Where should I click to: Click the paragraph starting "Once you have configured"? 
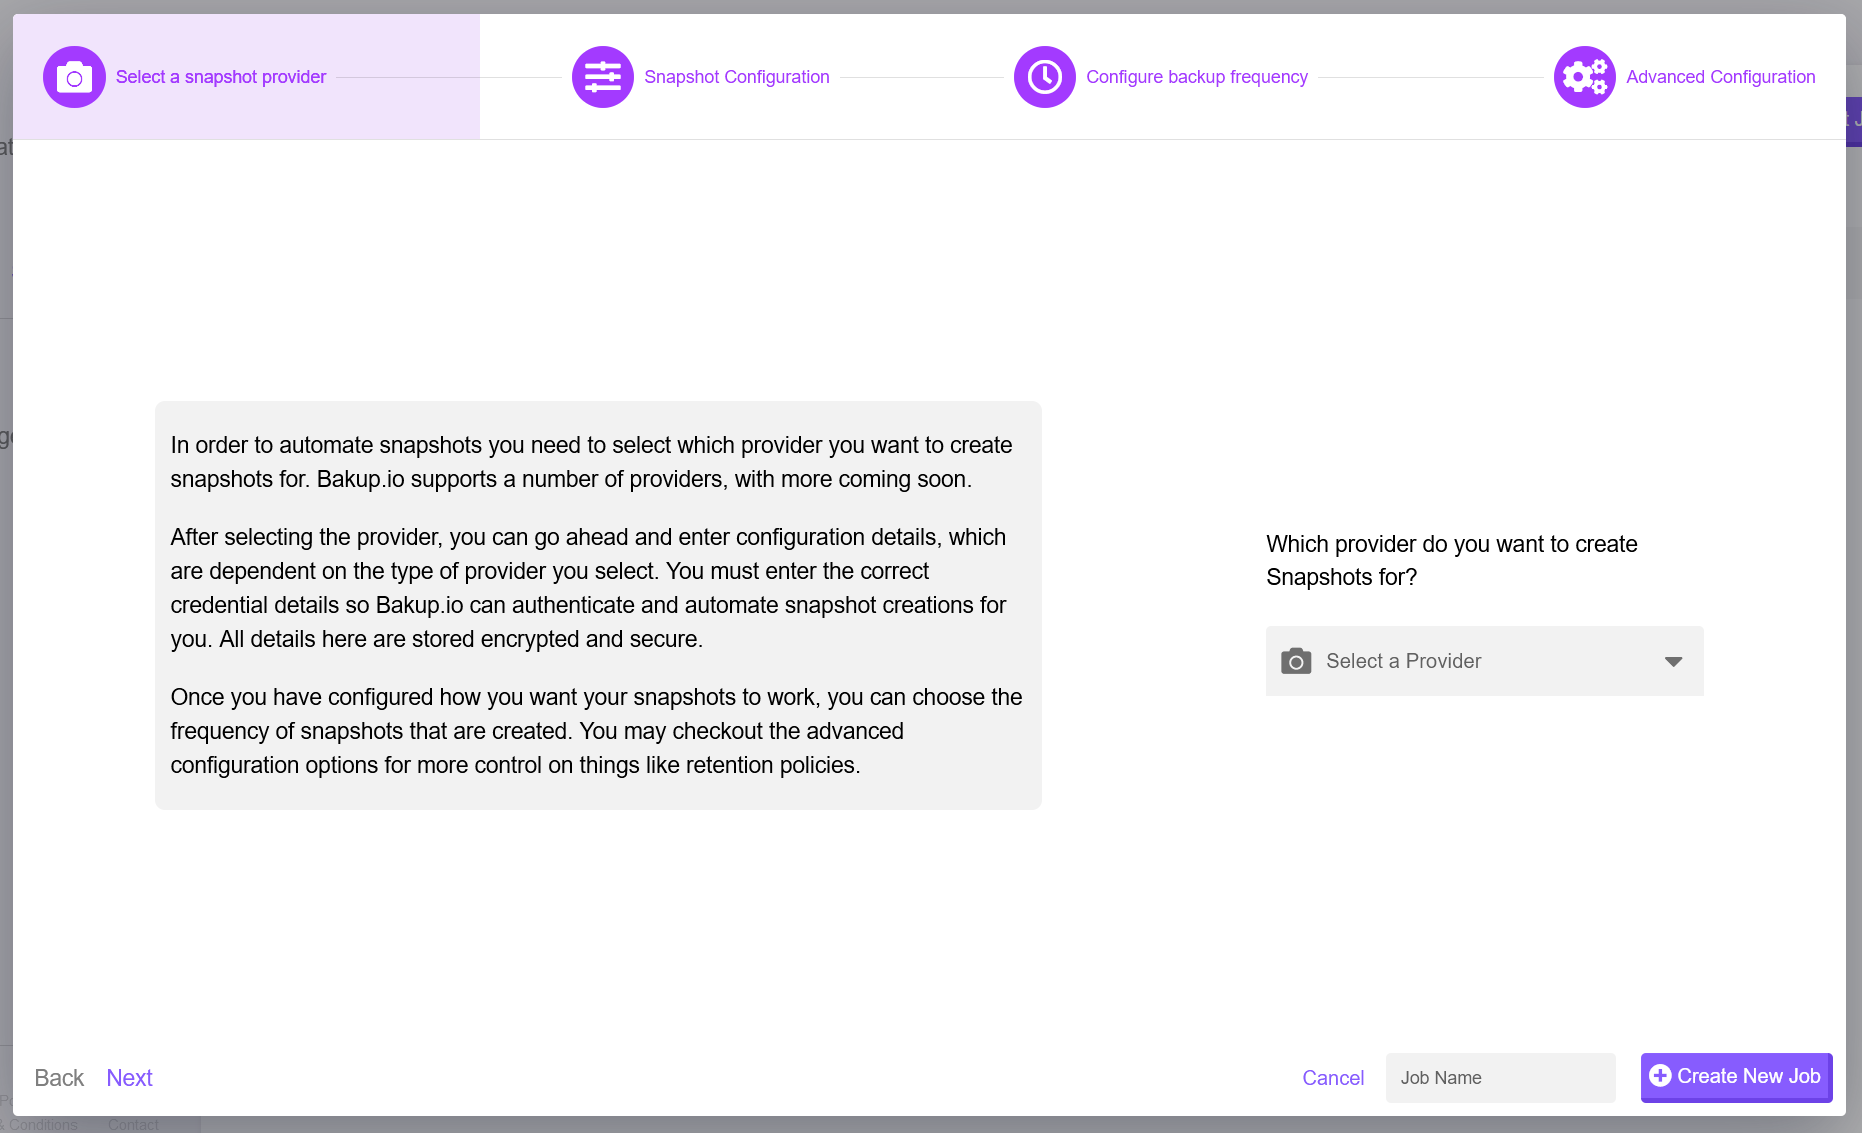[596, 731]
